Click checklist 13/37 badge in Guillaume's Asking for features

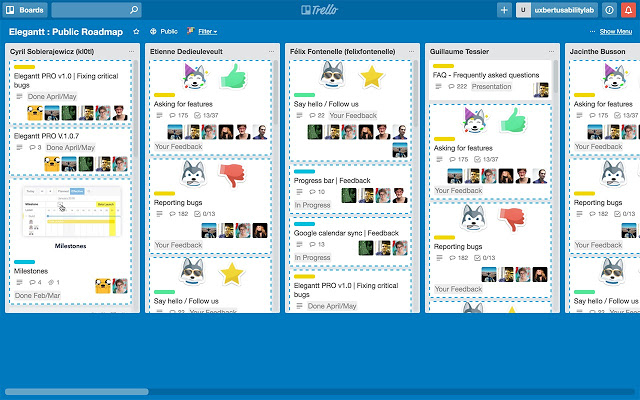pos(486,160)
